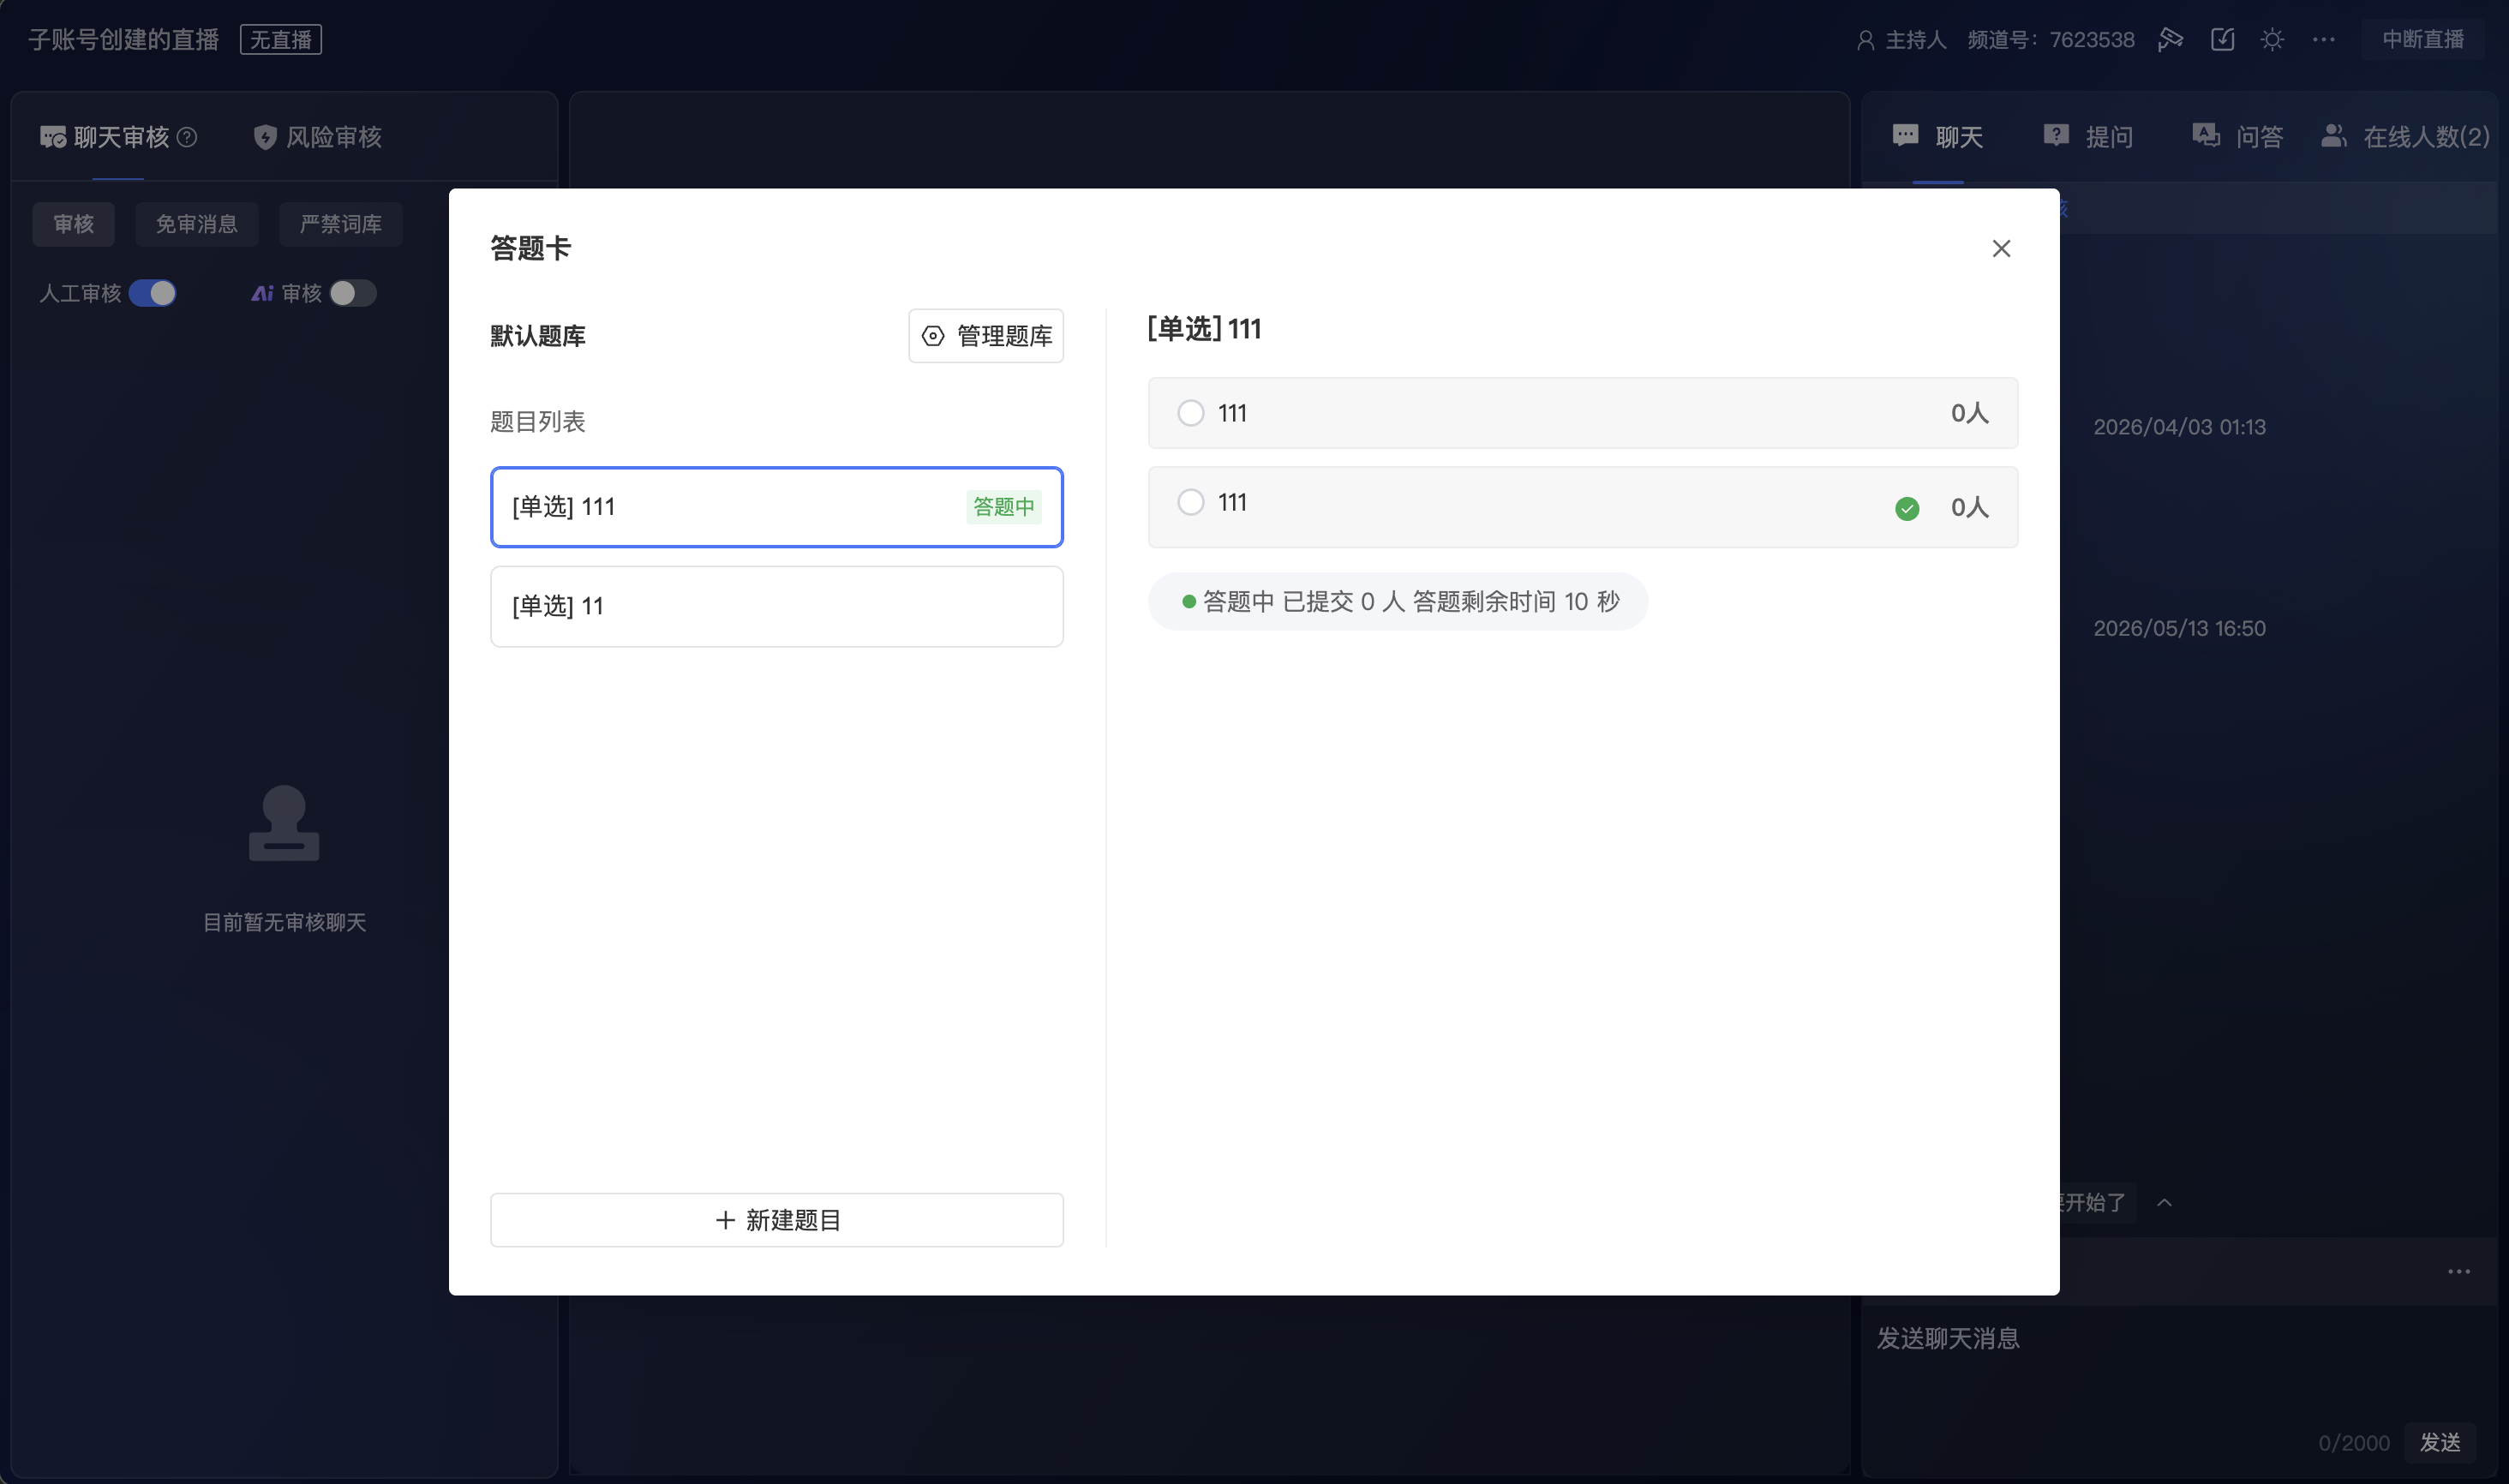2509x1484 pixels.
Task: Click the green correct-answer checkmark icon
Action: tap(1907, 509)
